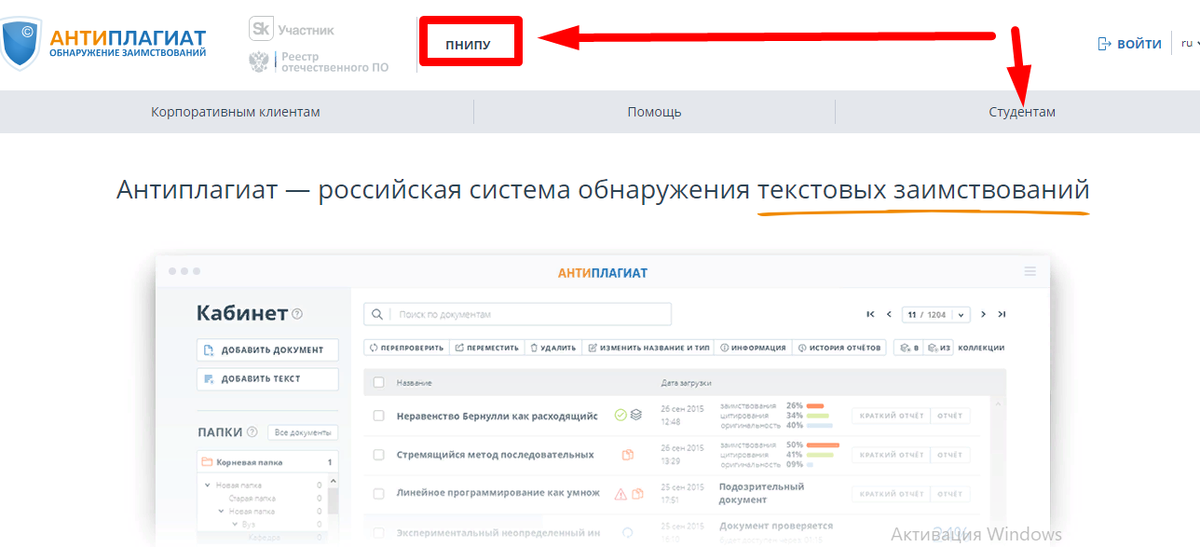
Task: Click the Дата загрузки column header
Action: (686, 383)
